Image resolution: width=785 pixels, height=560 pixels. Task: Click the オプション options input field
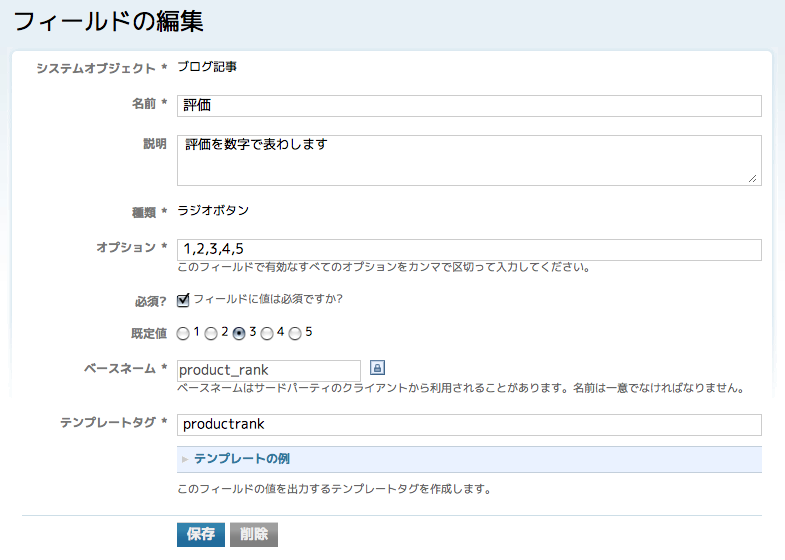tap(469, 250)
